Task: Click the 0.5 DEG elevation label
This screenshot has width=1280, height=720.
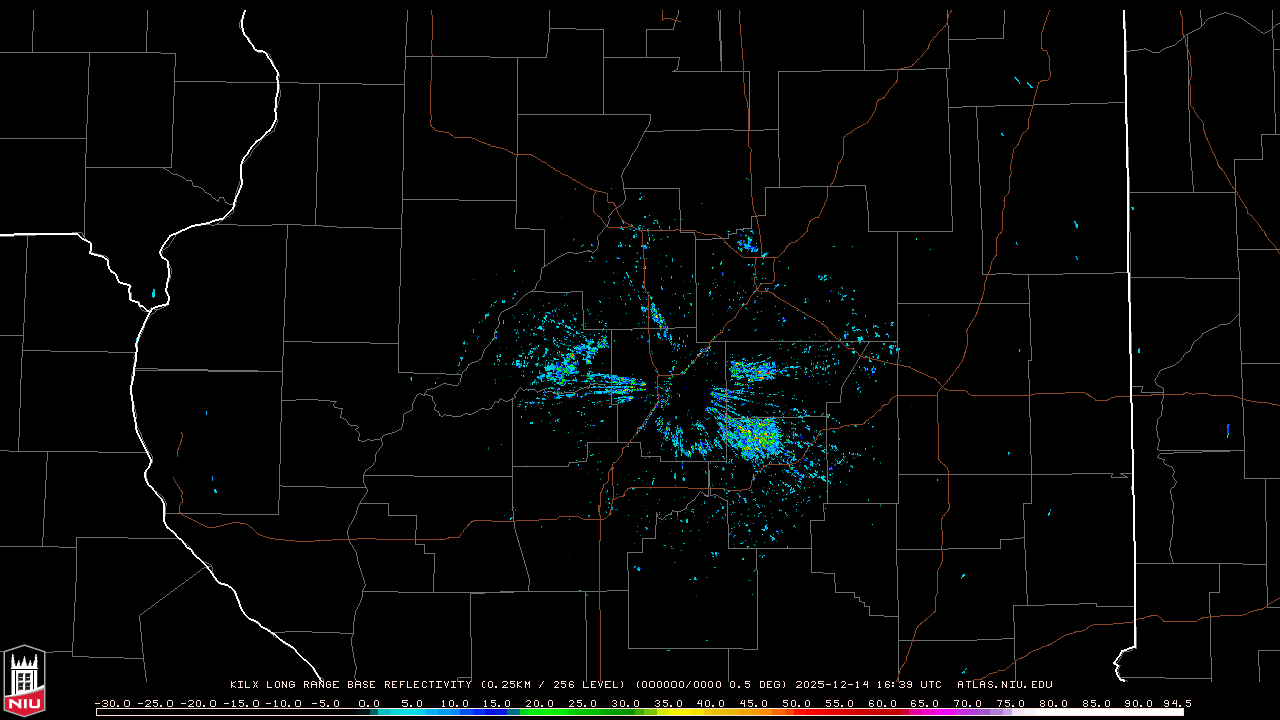Action: (x=757, y=685)
